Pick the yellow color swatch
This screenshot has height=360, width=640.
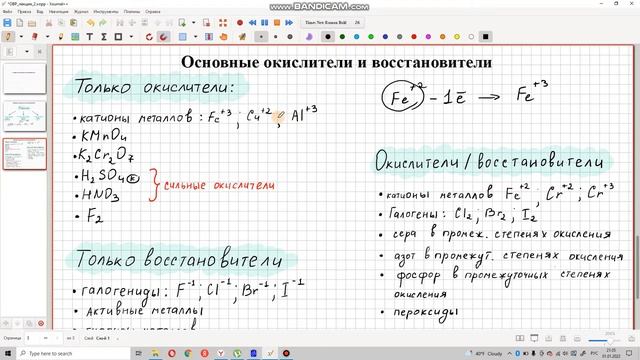click(x=457, y=37)
